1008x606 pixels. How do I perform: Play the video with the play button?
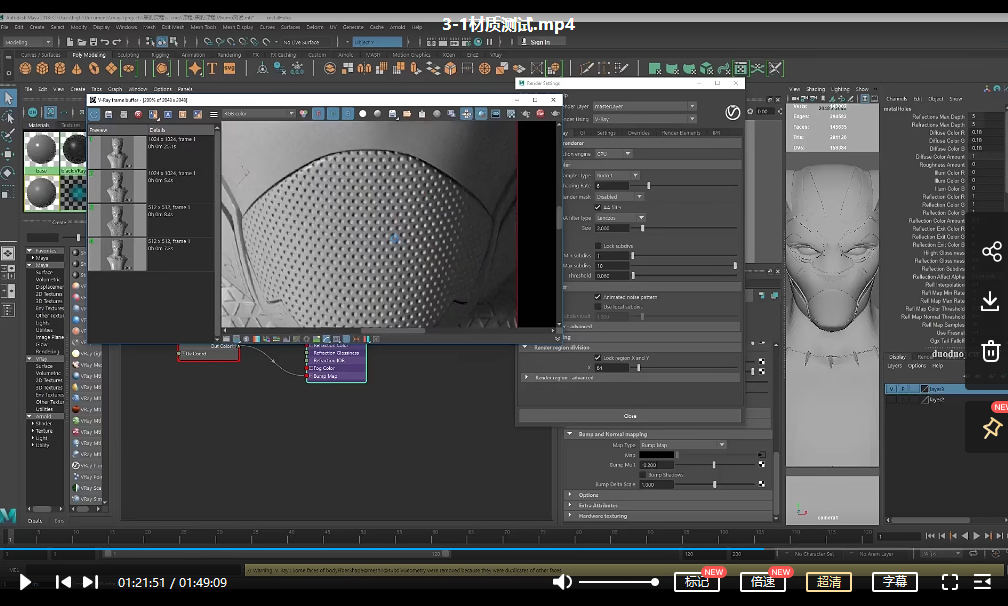pos(24,582)
